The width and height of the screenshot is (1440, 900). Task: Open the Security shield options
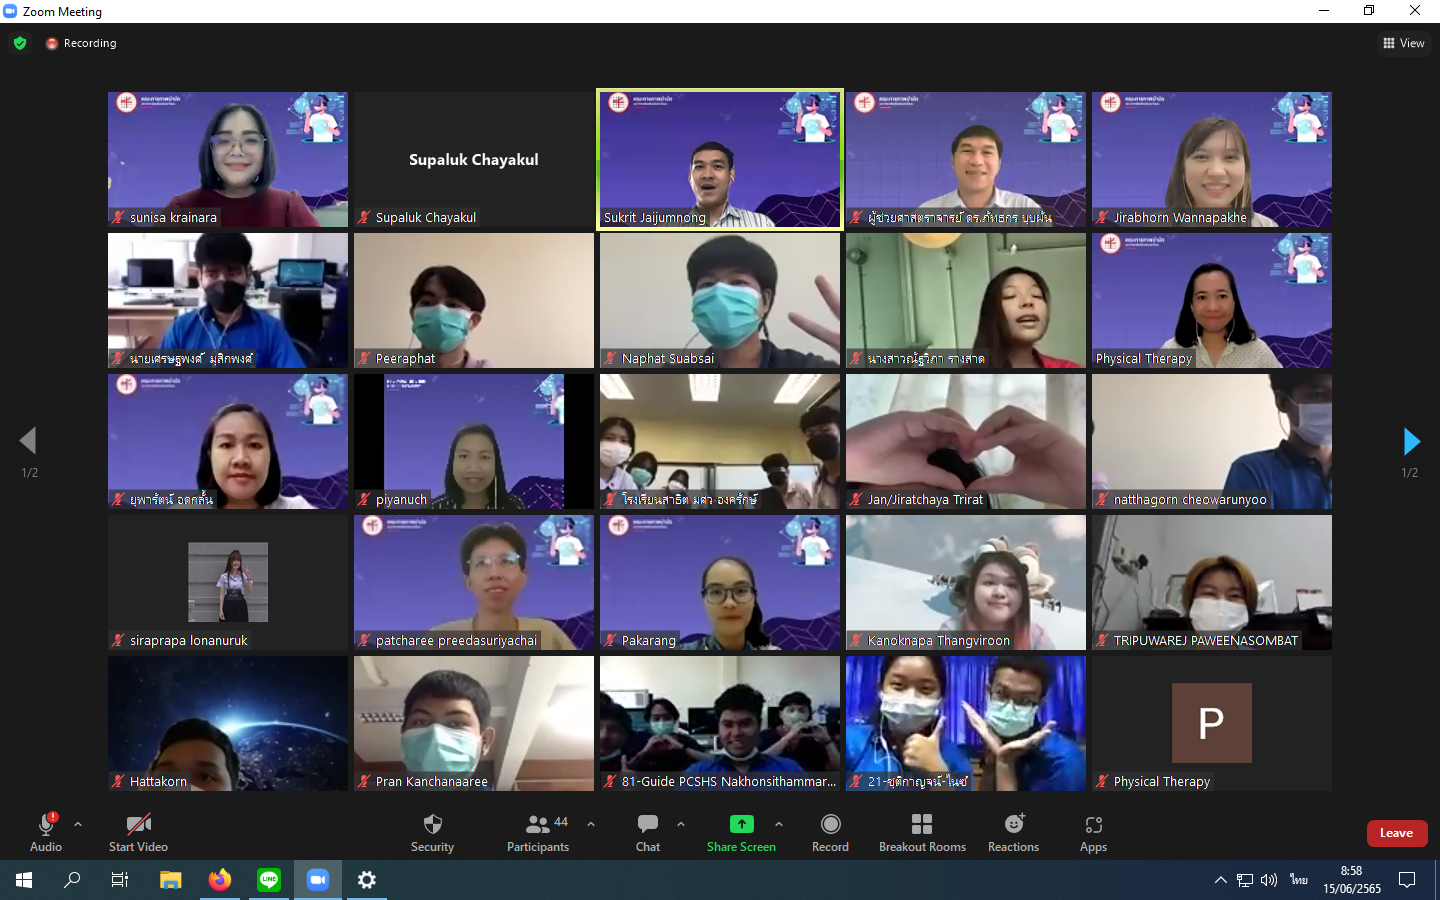pos(432,832)
